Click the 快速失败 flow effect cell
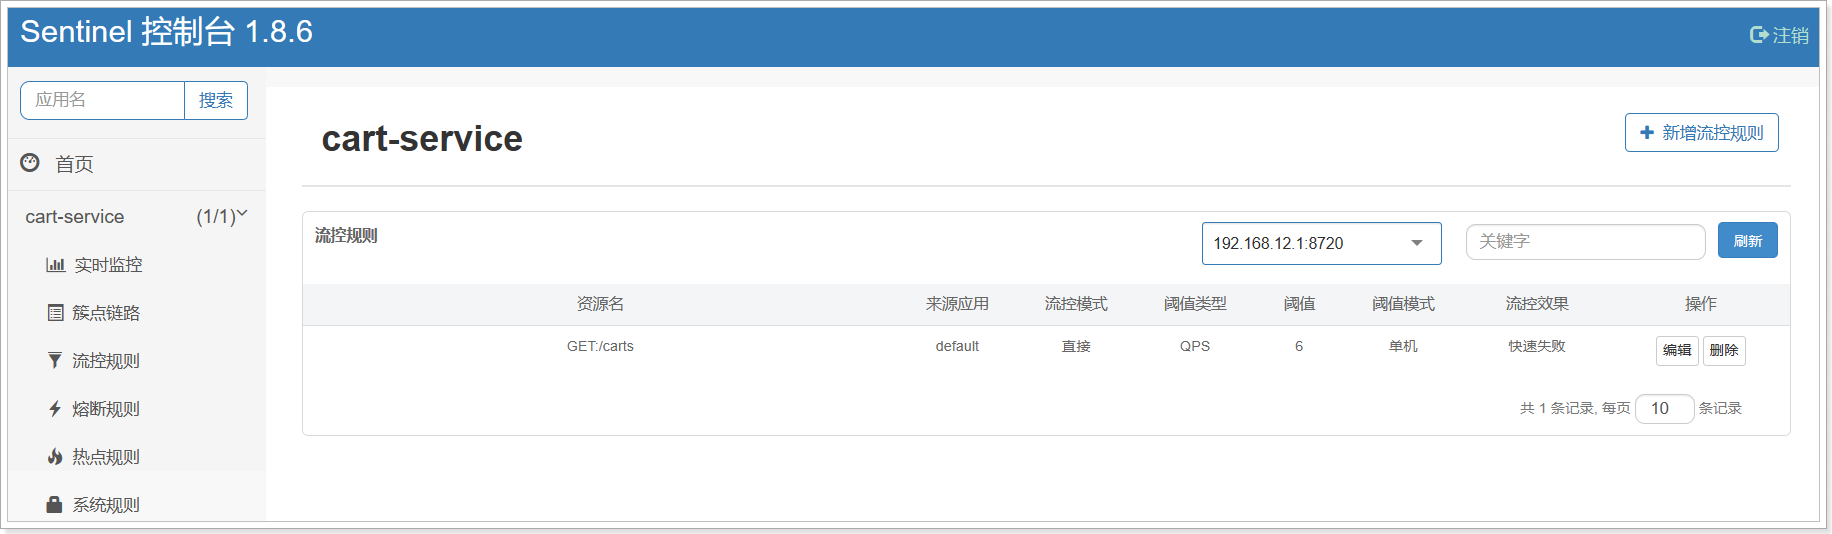This screenshot has height=534, width=1832. coord(1537,346)
